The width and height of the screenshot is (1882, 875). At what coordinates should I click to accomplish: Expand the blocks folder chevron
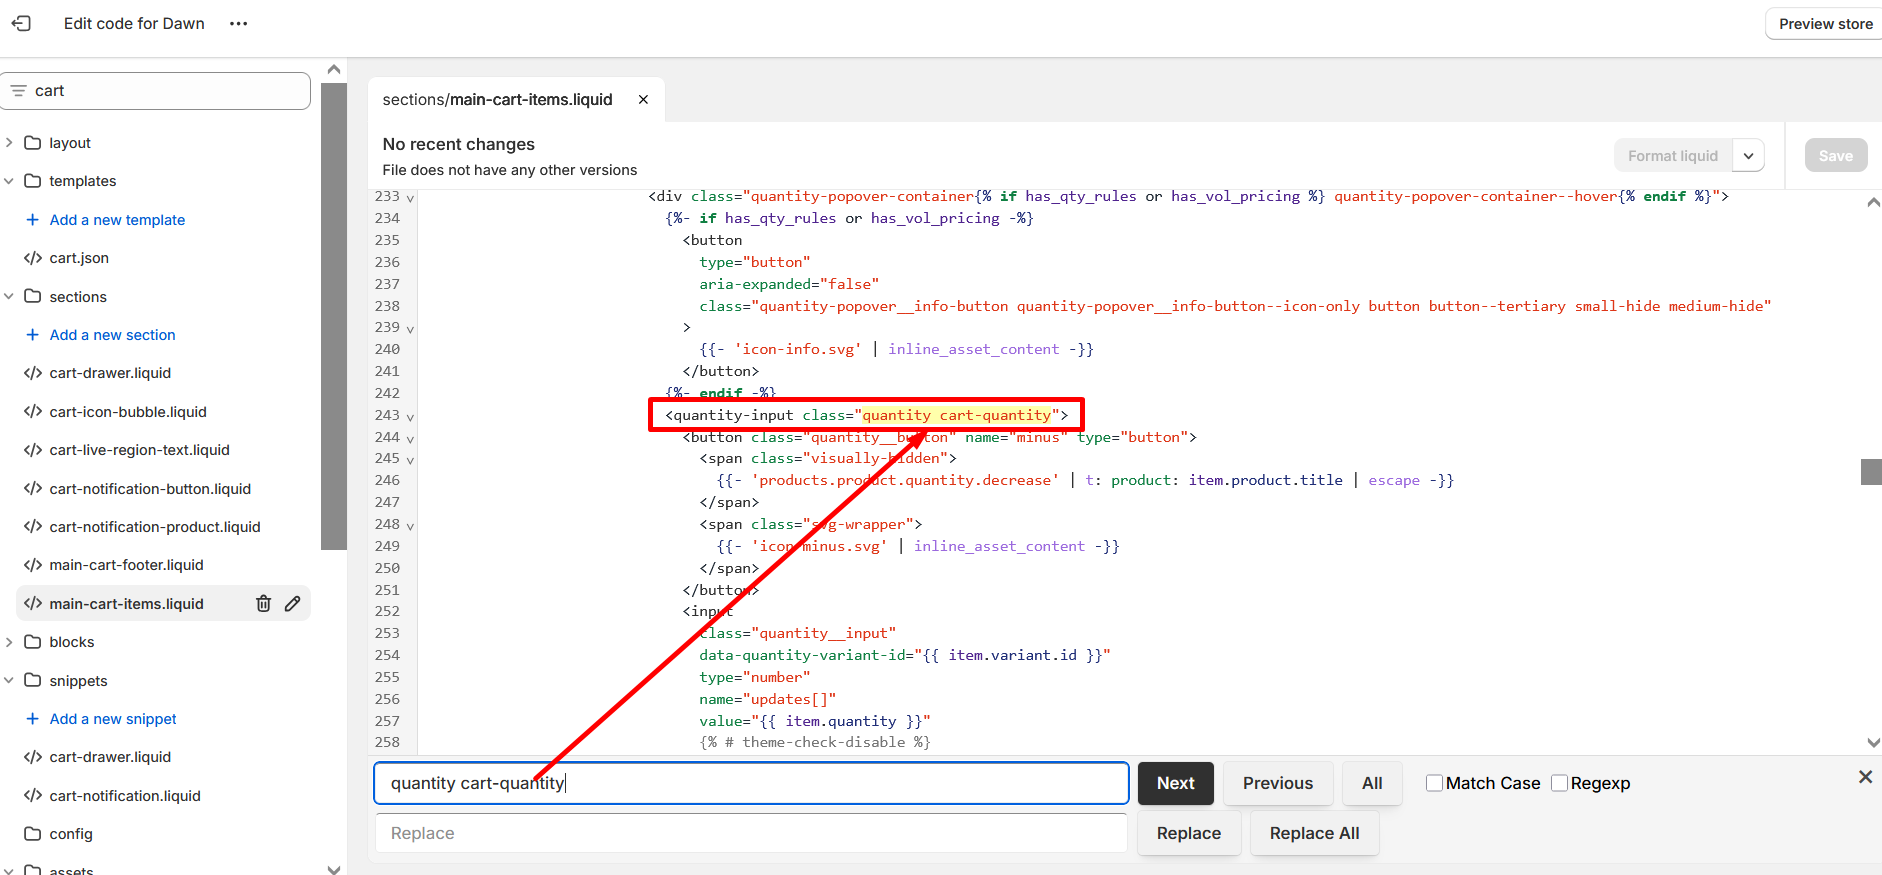click(9, 641)
